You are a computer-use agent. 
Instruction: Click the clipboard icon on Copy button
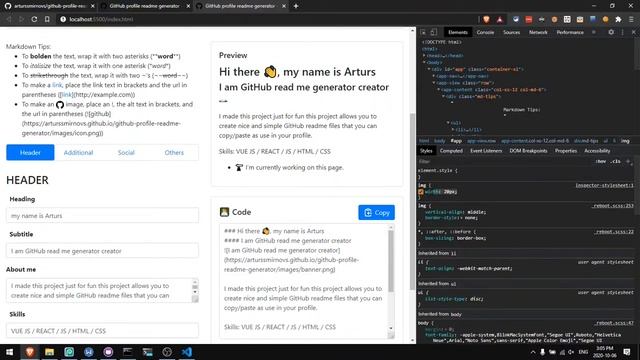pyautogui.click(x=368, y=213)
